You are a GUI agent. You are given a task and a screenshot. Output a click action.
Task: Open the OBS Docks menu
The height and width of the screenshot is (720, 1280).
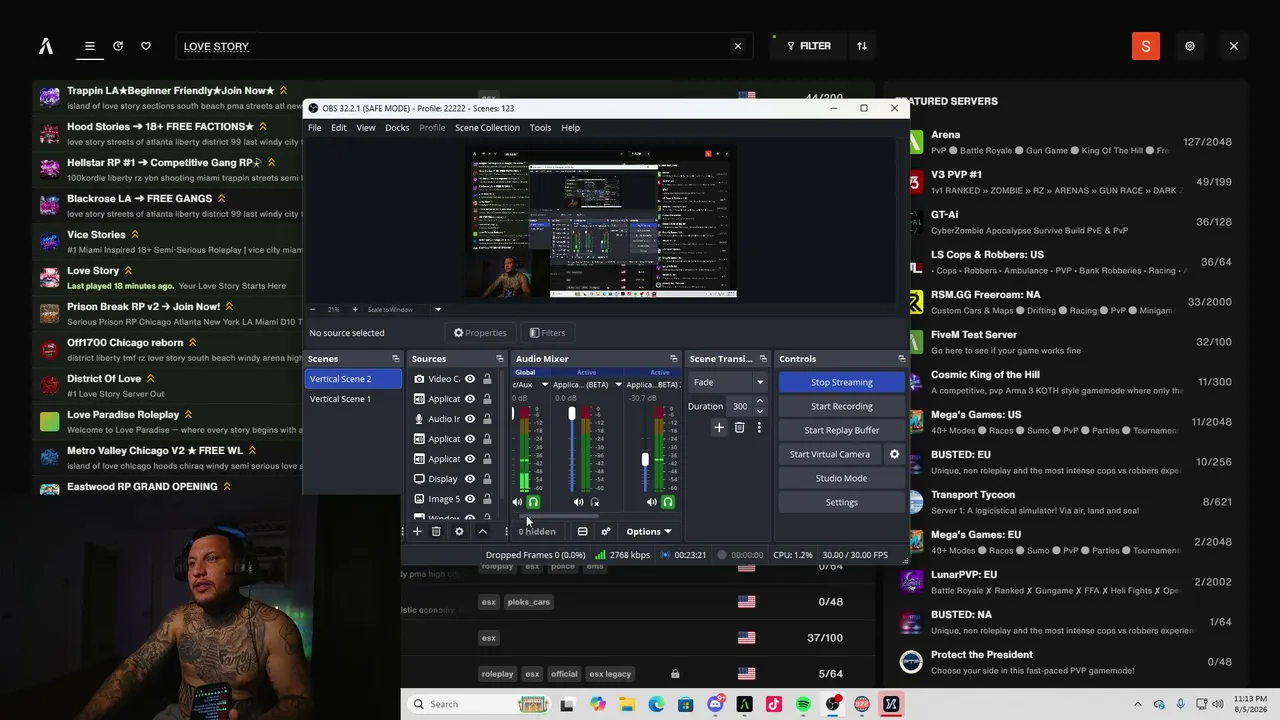[x=397, y=128]
